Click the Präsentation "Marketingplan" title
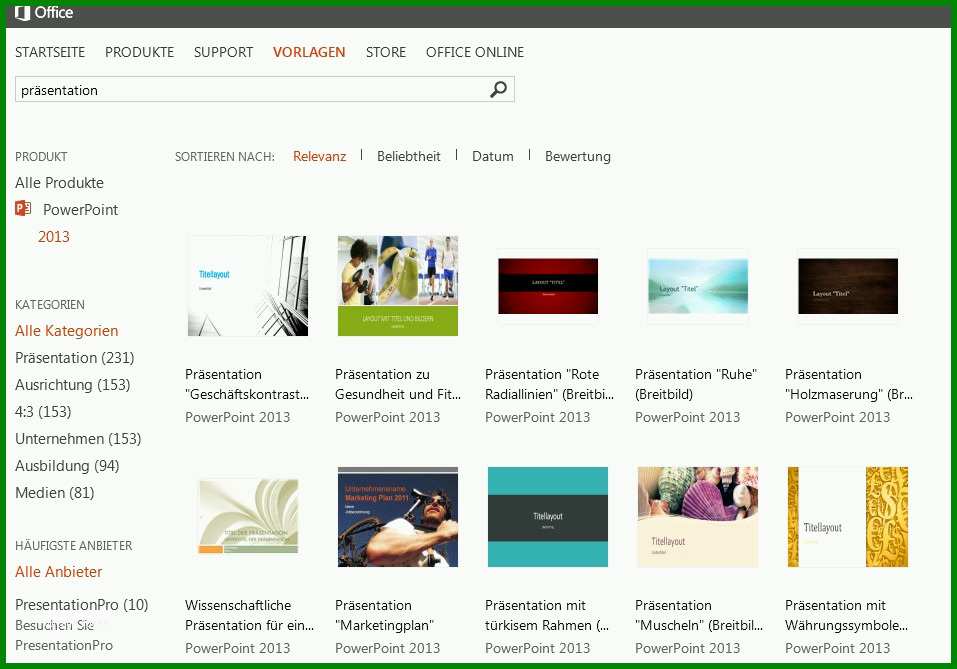 (x=385, y=615)
